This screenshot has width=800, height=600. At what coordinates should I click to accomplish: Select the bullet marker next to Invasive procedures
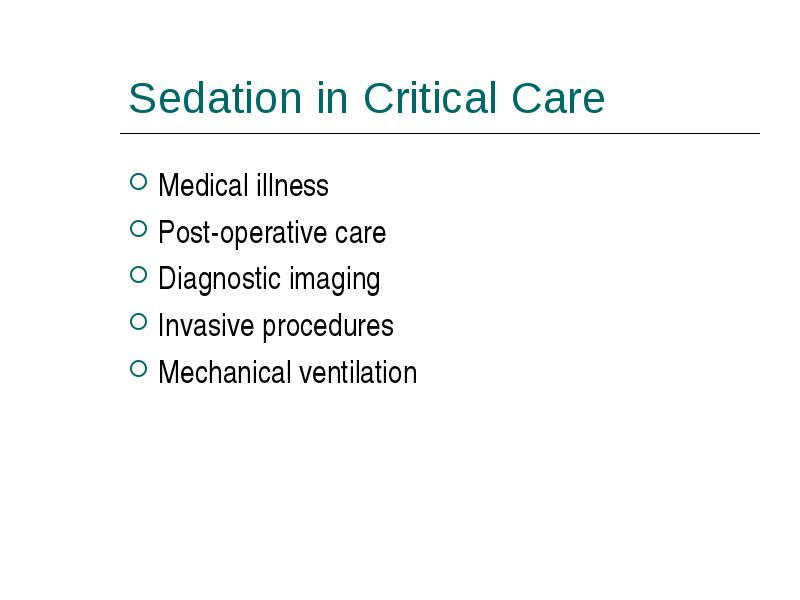click(x=138, y=322)
